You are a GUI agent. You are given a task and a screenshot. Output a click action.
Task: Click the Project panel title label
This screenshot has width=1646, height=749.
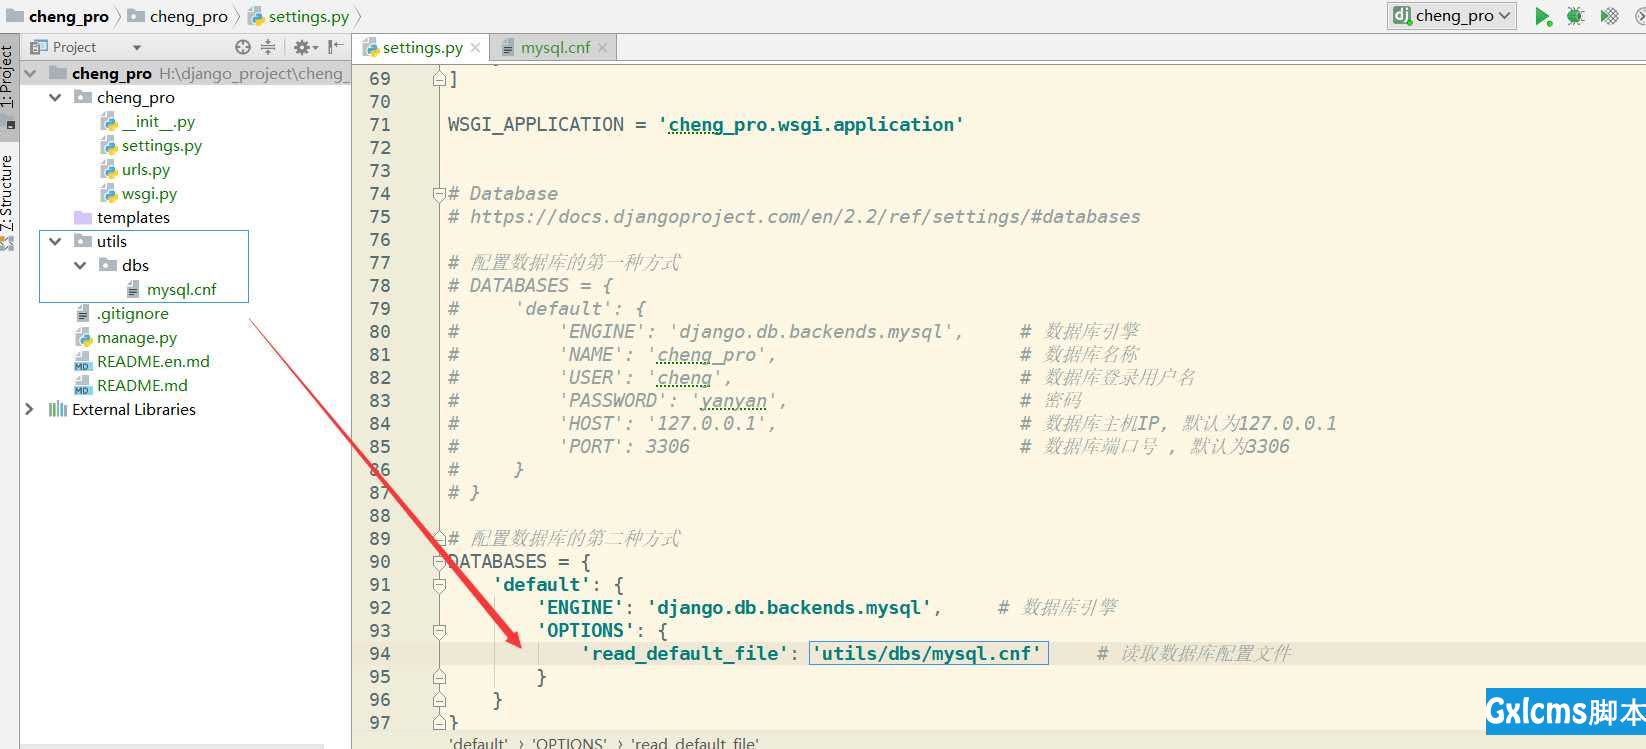74,47
